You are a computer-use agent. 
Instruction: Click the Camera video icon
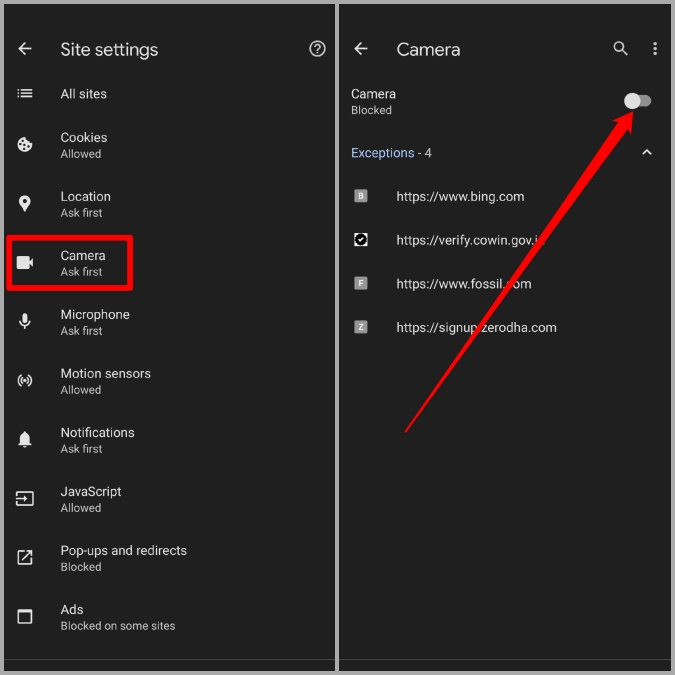tap(25, 262)
